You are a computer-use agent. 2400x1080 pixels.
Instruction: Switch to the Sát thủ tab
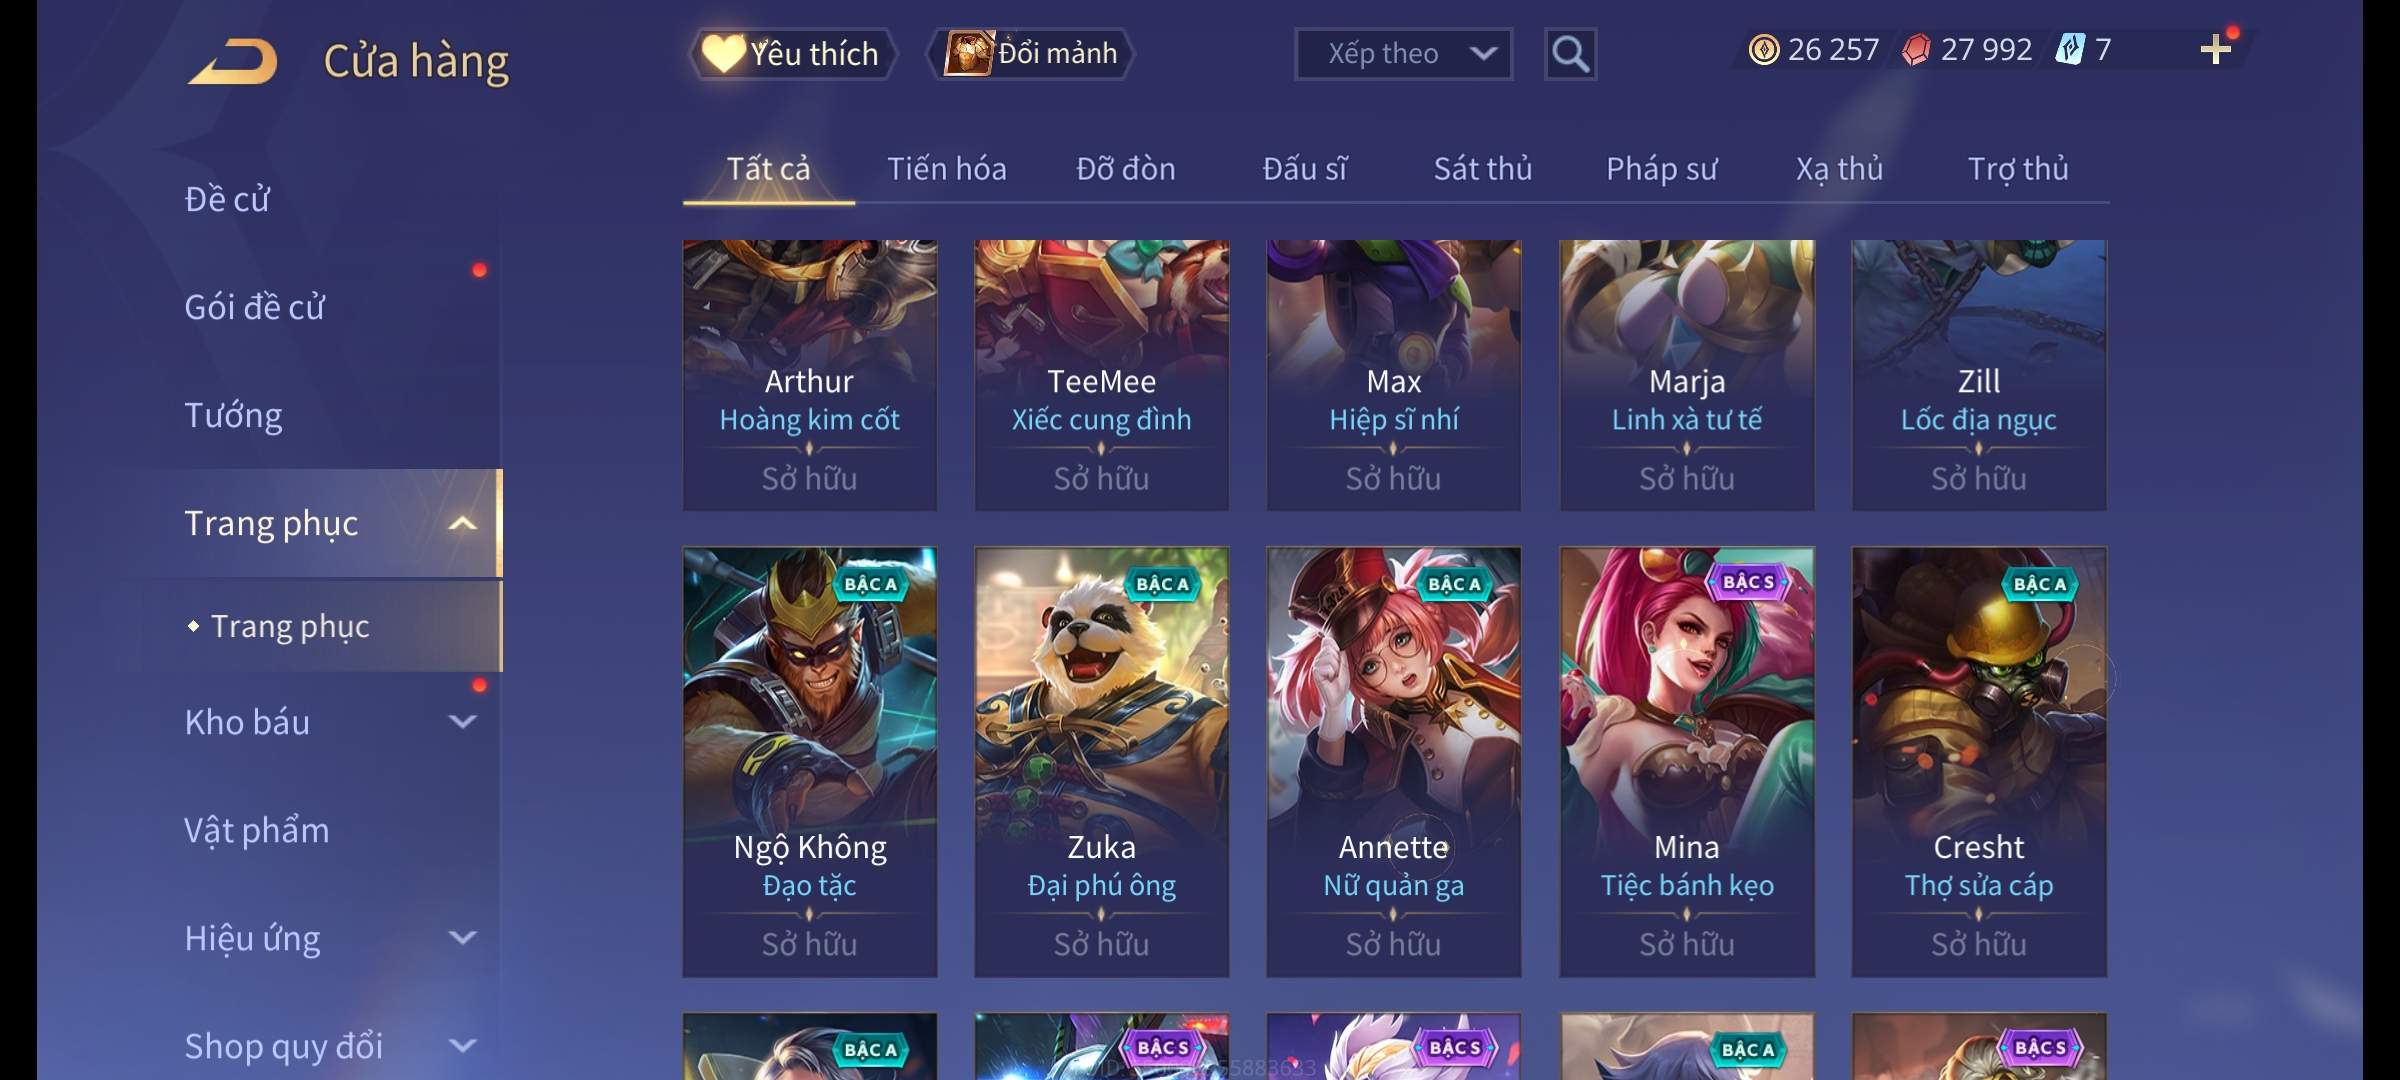pyautogui.click(x=1483, y=169)
